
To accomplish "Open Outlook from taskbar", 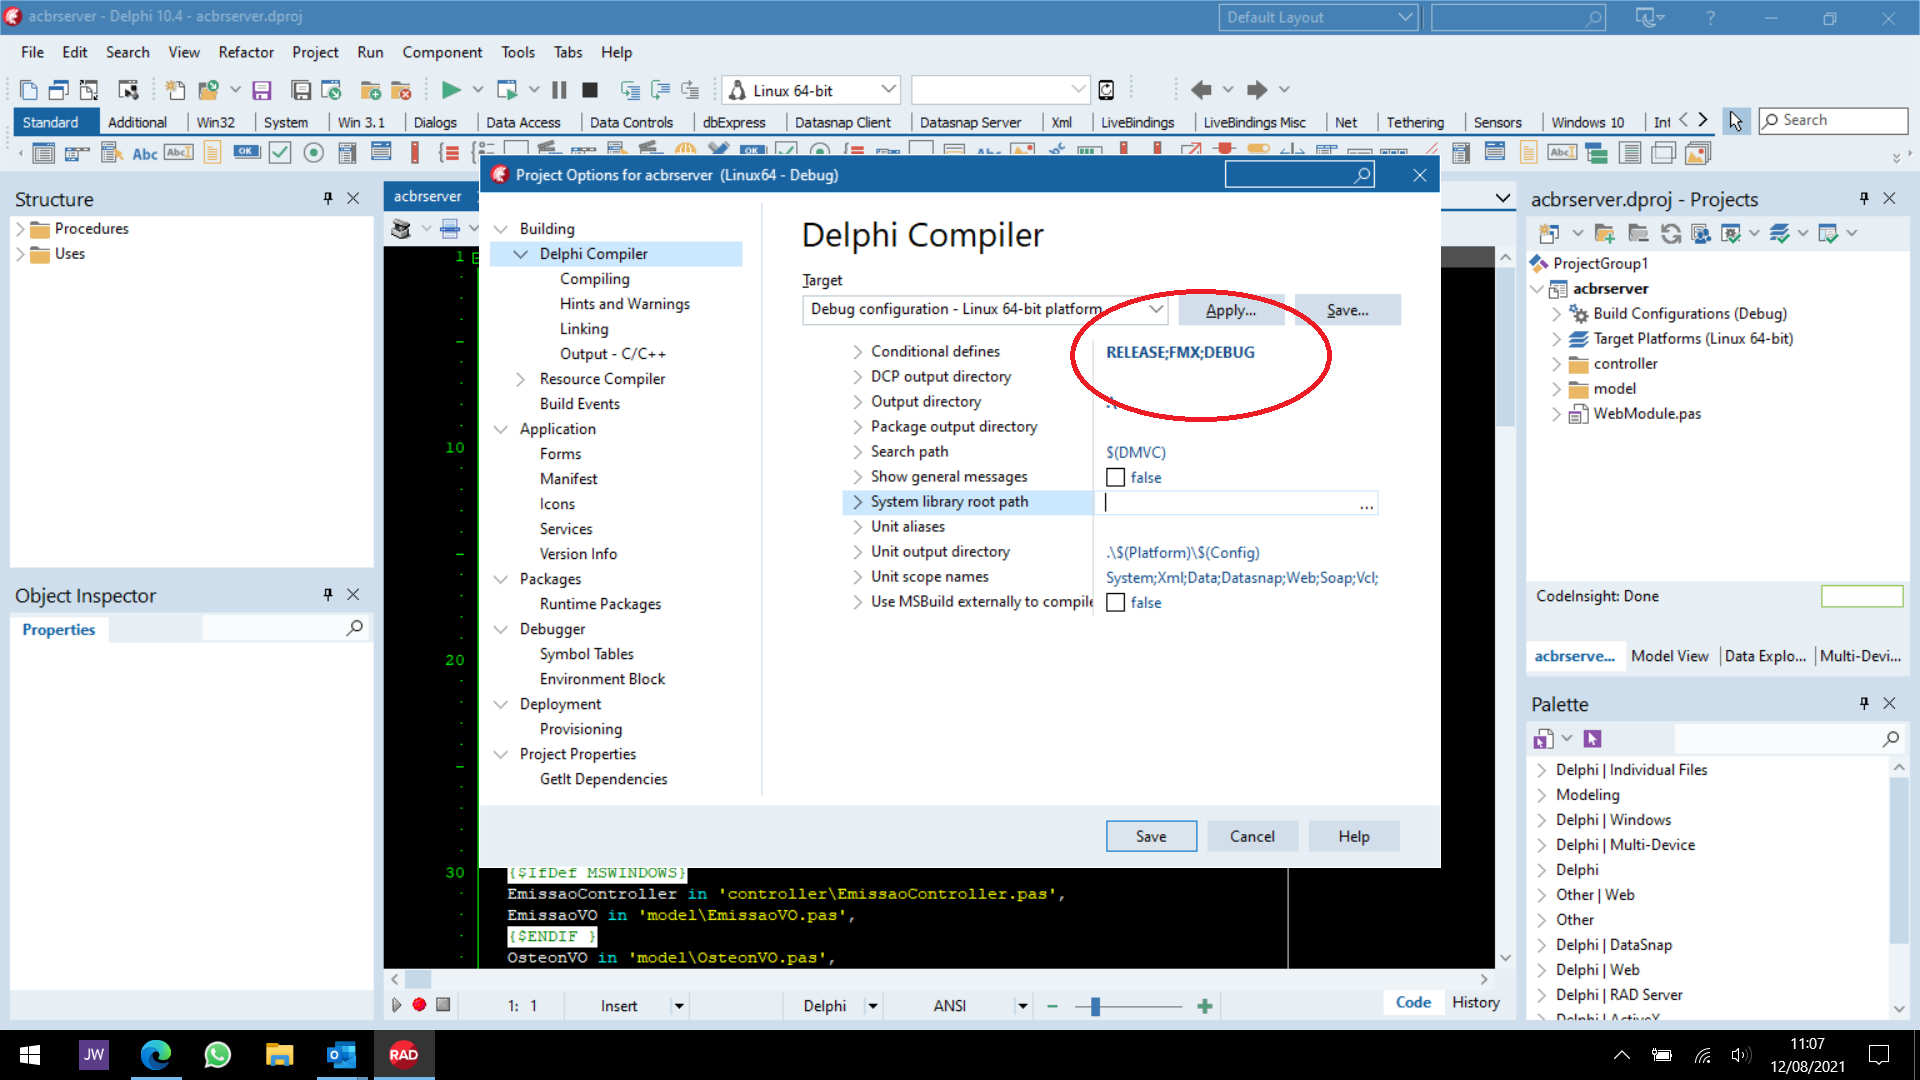I will tap(341, 1054).
